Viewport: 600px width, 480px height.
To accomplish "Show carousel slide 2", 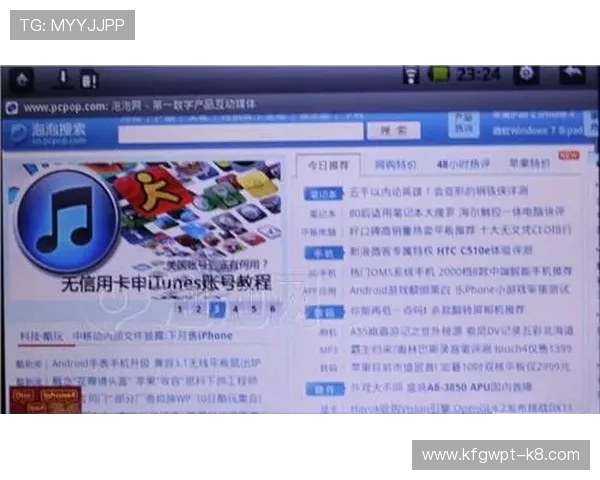I will 198,309.
